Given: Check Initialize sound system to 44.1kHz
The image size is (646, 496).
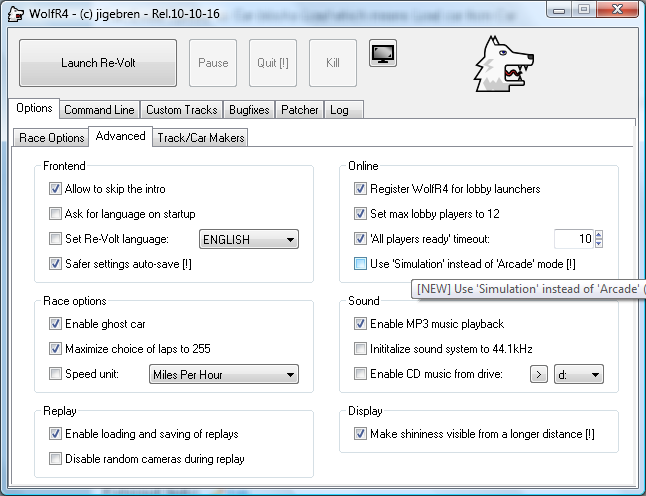Looking at the screenshot, I should point(360,349).
